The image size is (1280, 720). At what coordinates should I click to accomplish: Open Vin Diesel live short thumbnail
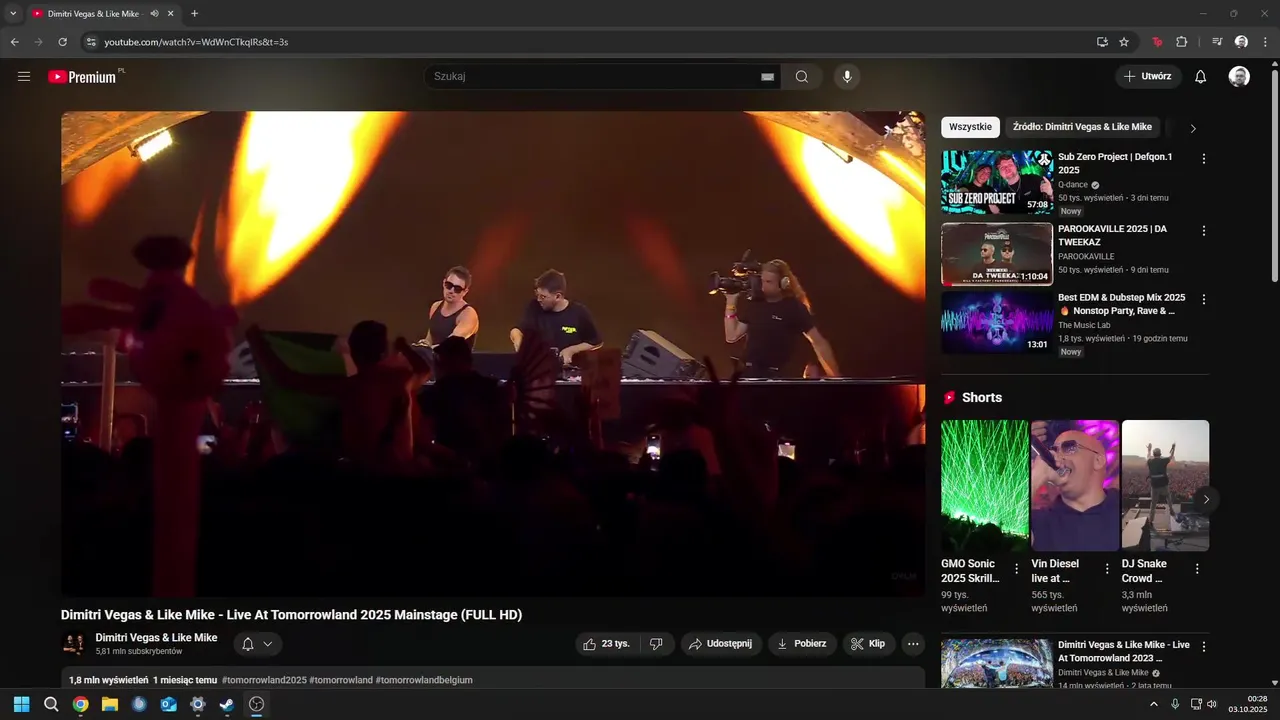click(1075, 486)
